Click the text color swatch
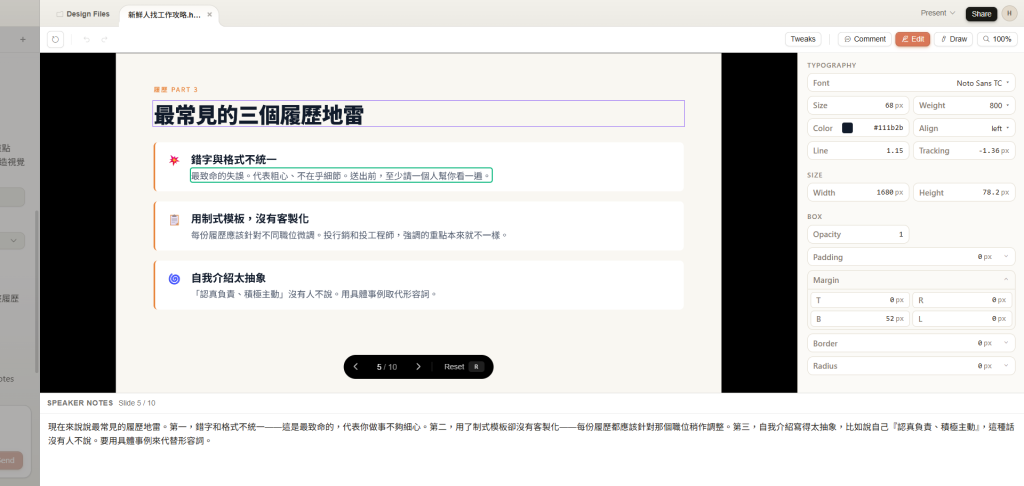Viewport: 1024px width, 486px height. [847, 128]
